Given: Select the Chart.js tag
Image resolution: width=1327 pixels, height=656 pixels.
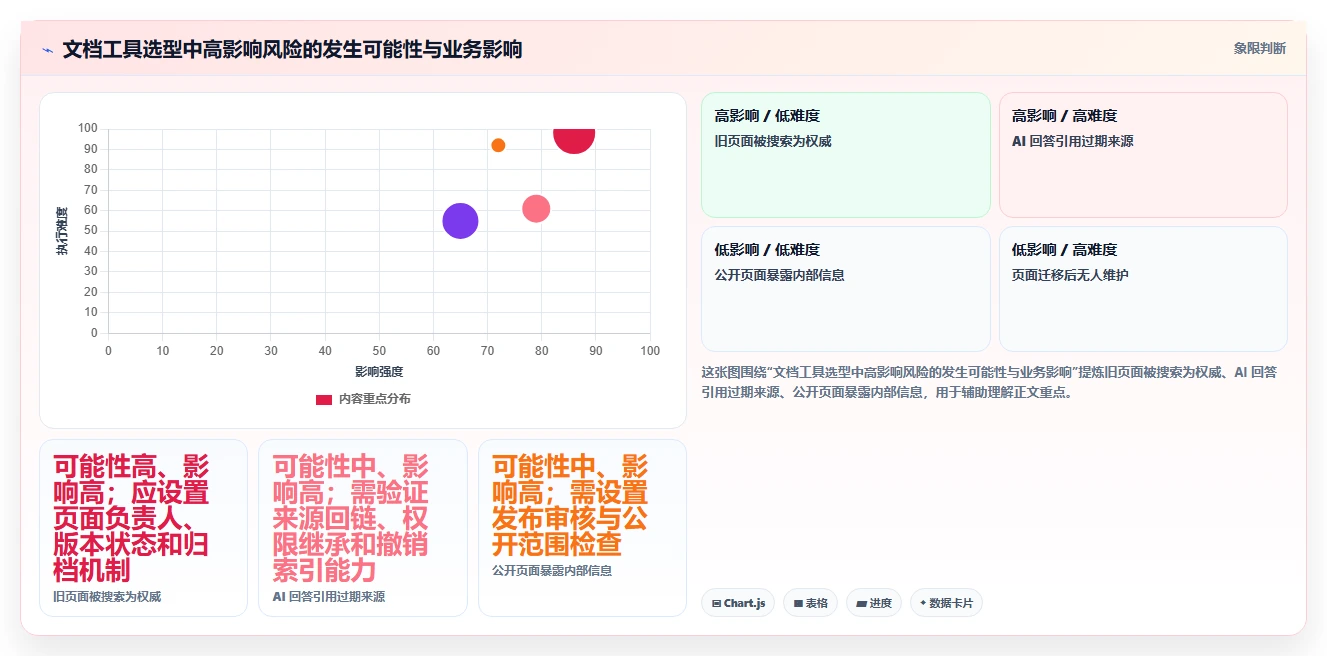Looking at the screenshot, I should coord(738,603).
